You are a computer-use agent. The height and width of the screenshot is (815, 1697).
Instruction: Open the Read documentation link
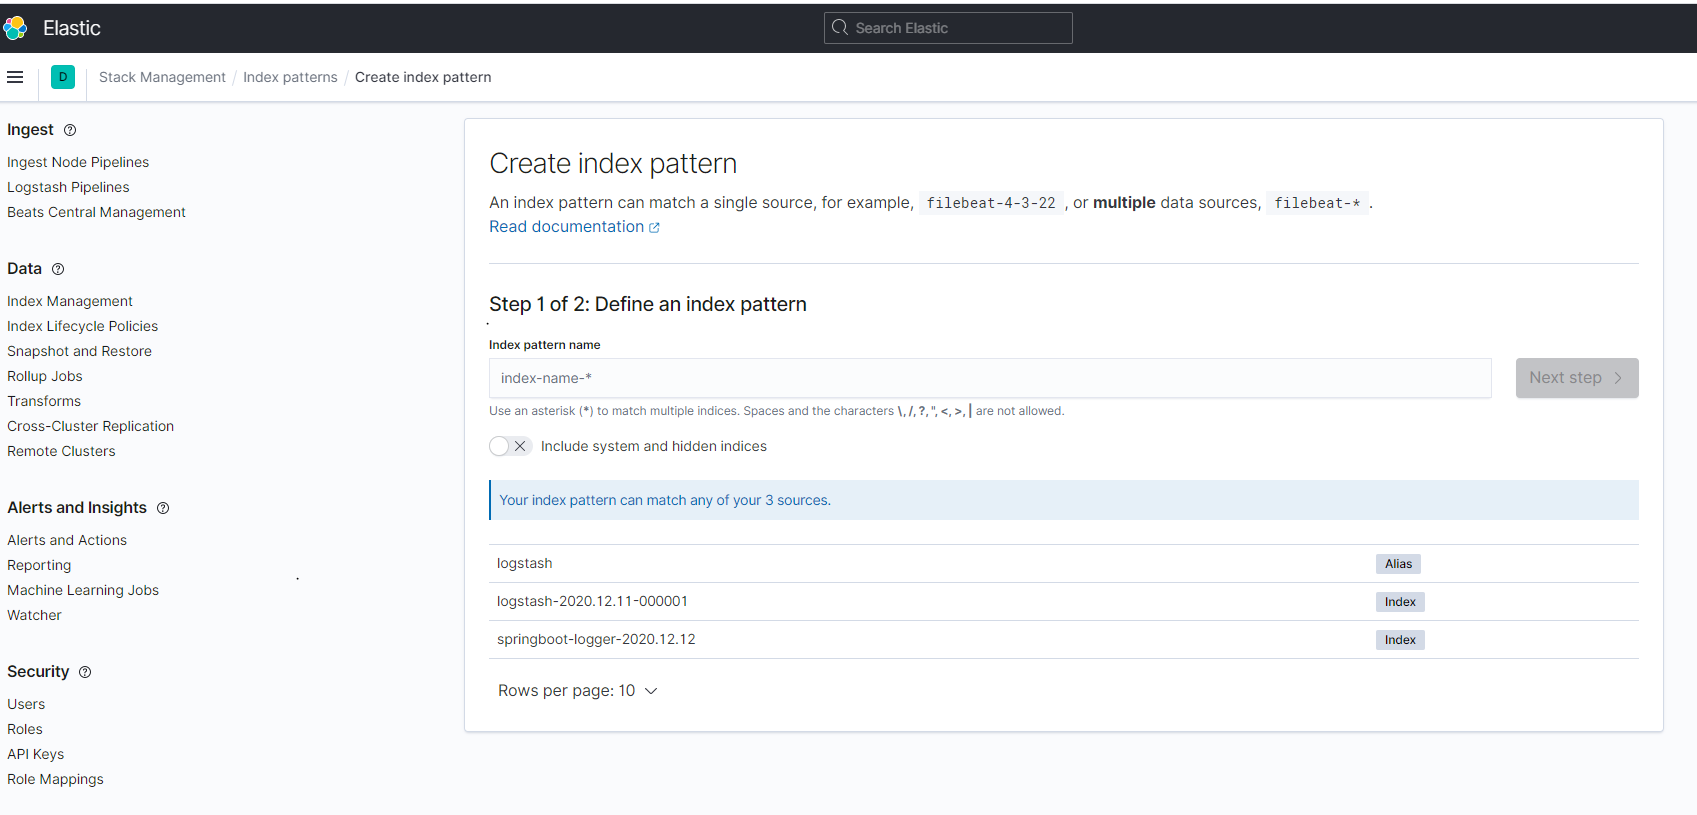tap(567, 227)
